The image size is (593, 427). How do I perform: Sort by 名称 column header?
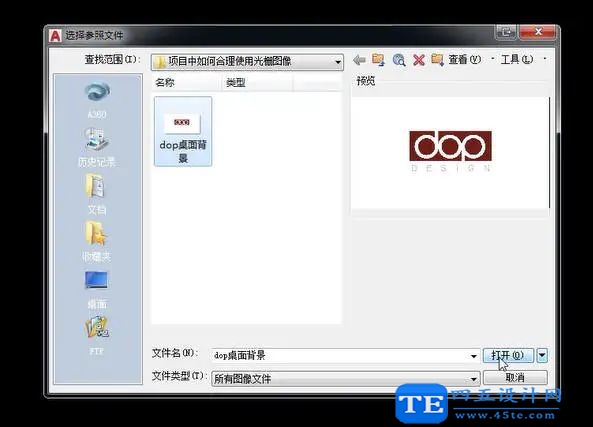tap(186, 82)
